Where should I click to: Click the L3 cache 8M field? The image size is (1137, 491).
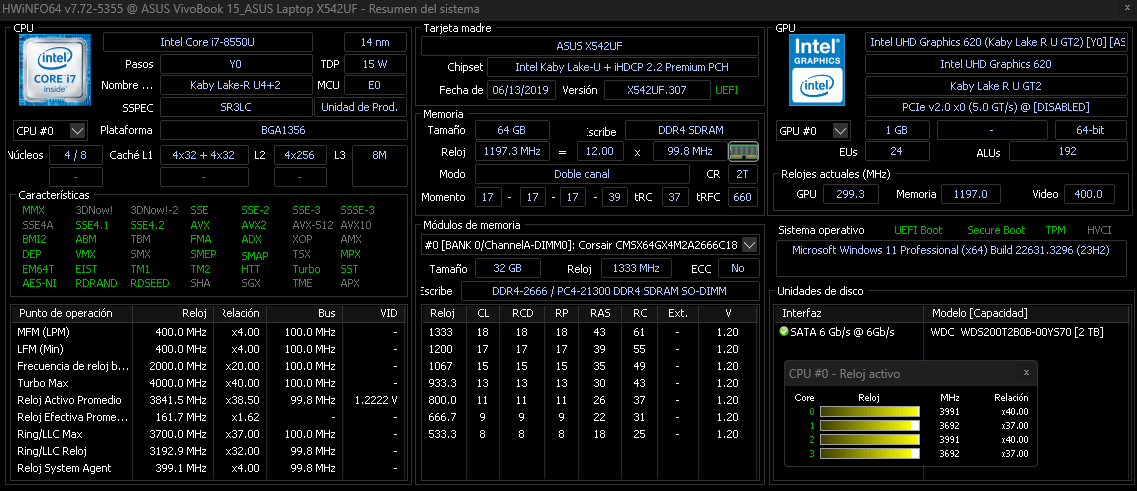[379, 165]
